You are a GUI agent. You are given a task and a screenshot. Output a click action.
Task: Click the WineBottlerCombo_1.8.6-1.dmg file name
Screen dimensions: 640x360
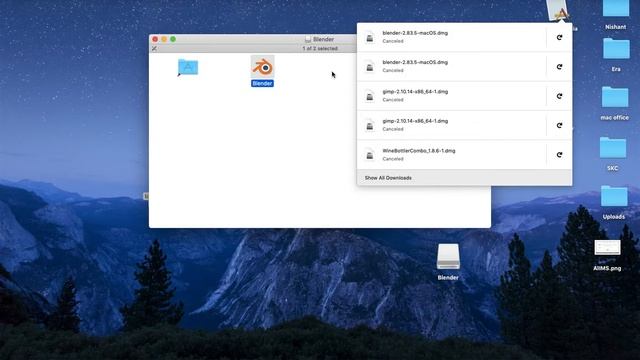(x=419, y=151)
